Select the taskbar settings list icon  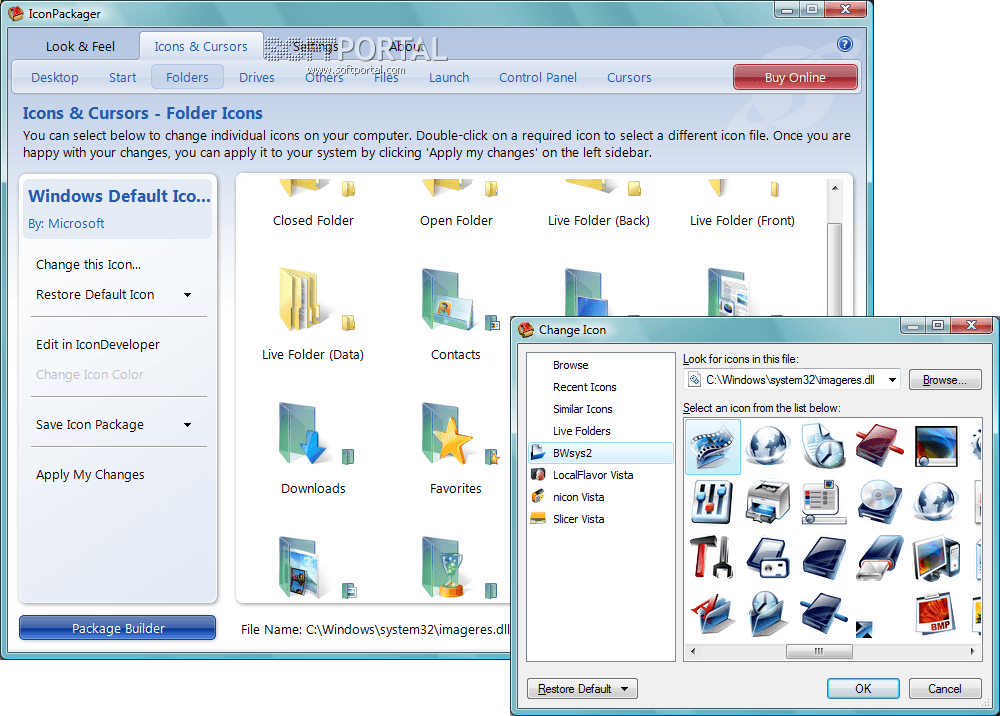coord(823,502)
